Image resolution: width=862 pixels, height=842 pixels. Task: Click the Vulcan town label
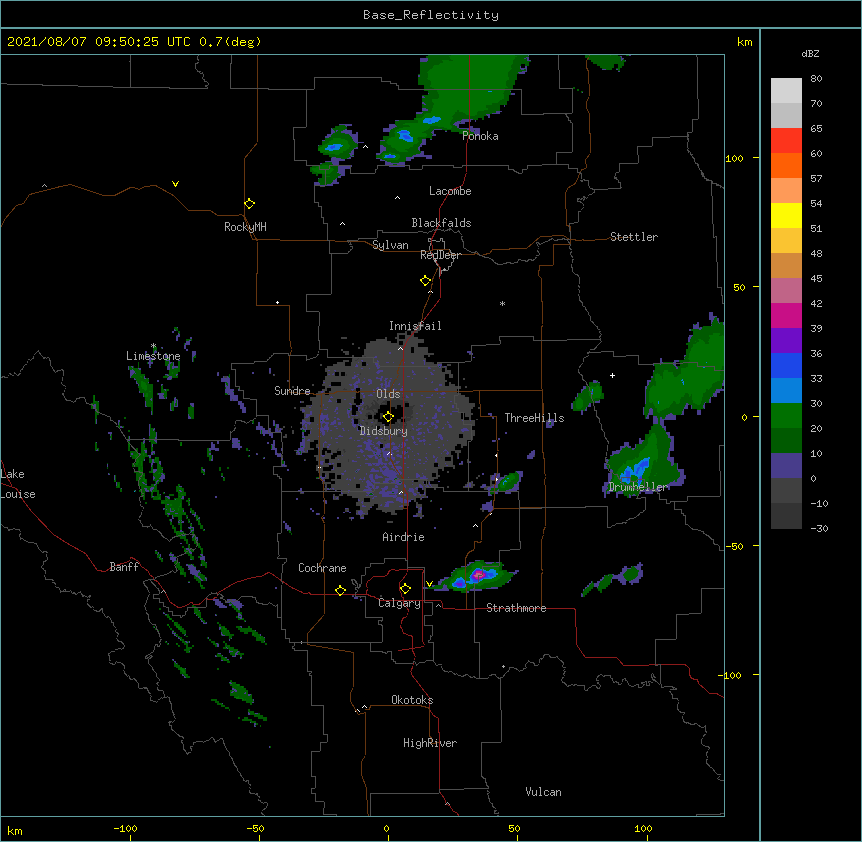tap(543, 792)
